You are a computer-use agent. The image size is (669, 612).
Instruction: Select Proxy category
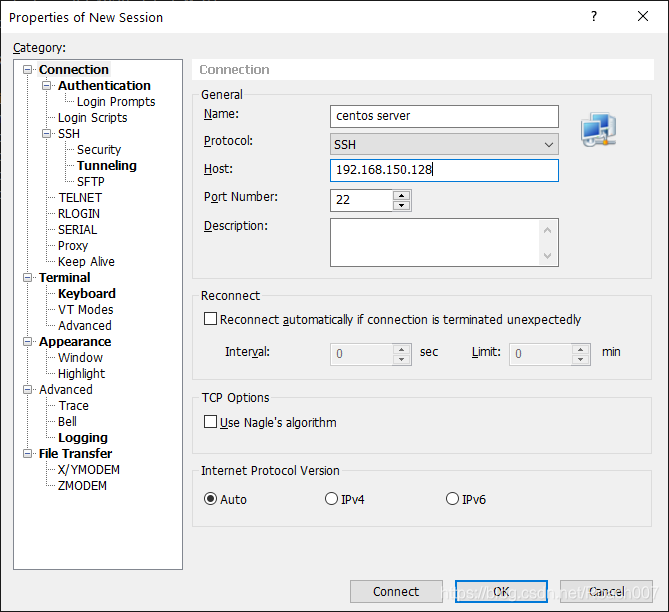(x=73, y=245)
